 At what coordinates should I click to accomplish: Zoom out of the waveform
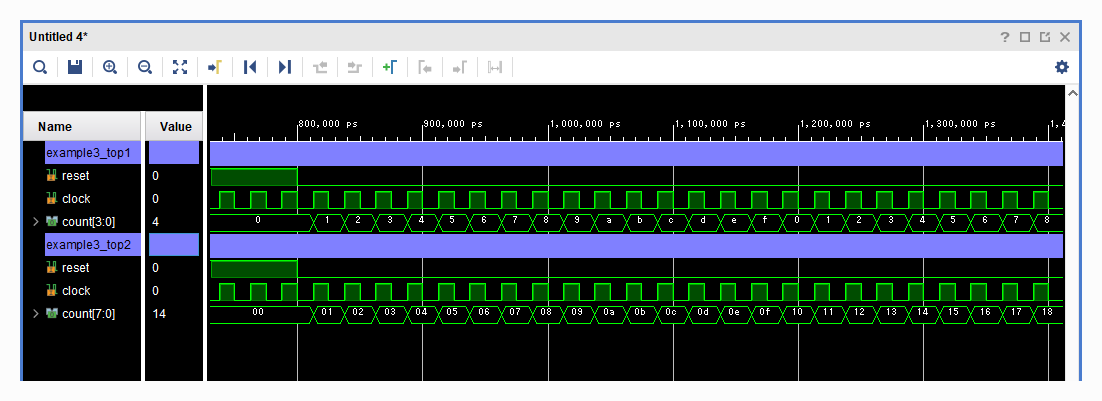145,67
